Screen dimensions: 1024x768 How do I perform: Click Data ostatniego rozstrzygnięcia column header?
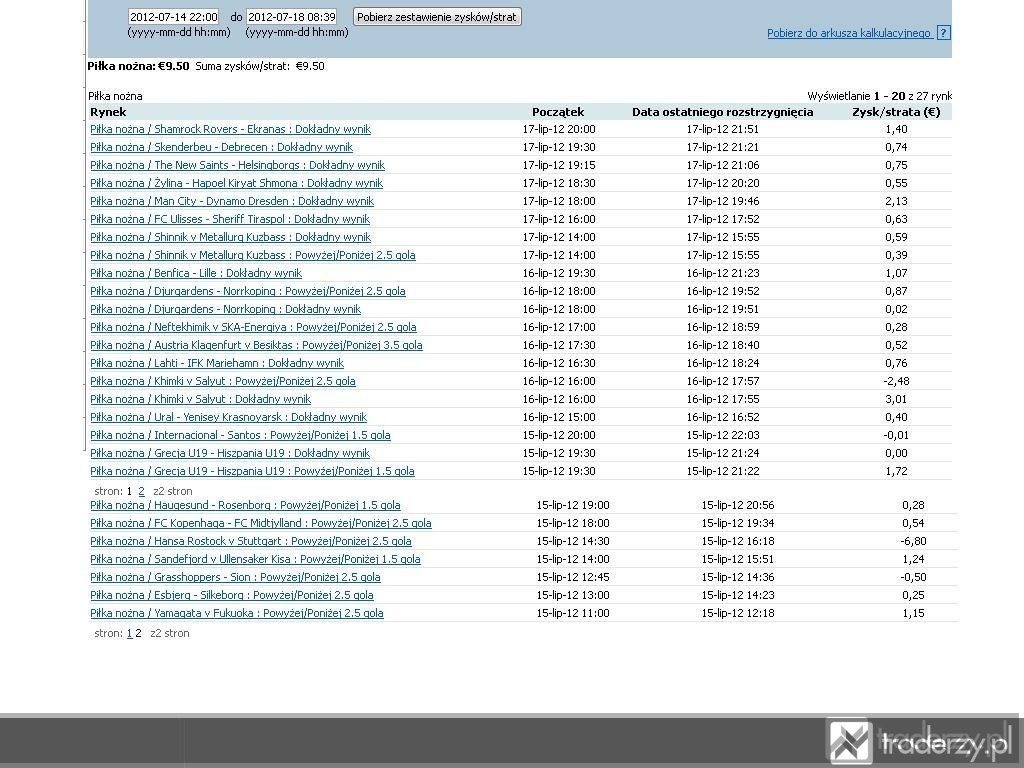pos(722,112)
